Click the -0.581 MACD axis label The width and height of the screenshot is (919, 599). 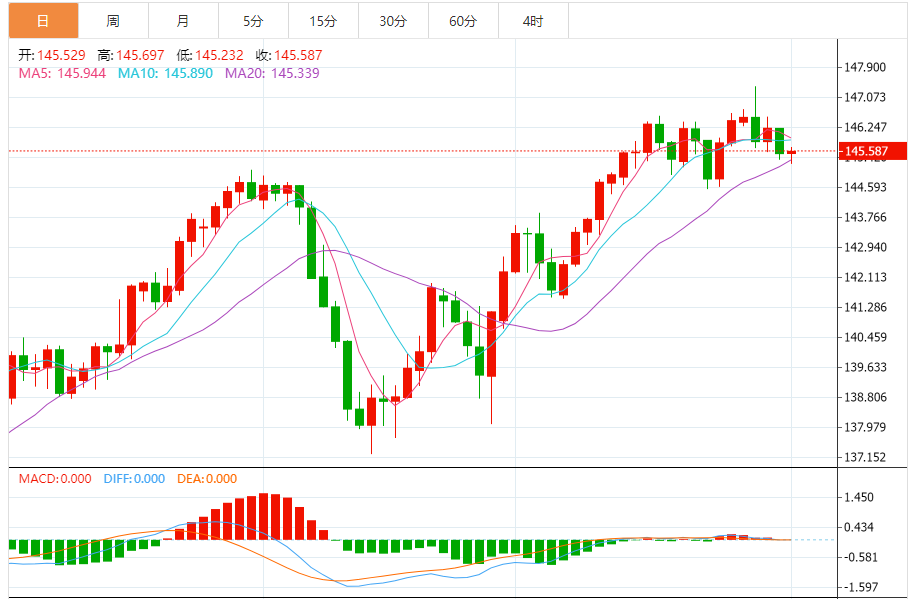[860, 557]
